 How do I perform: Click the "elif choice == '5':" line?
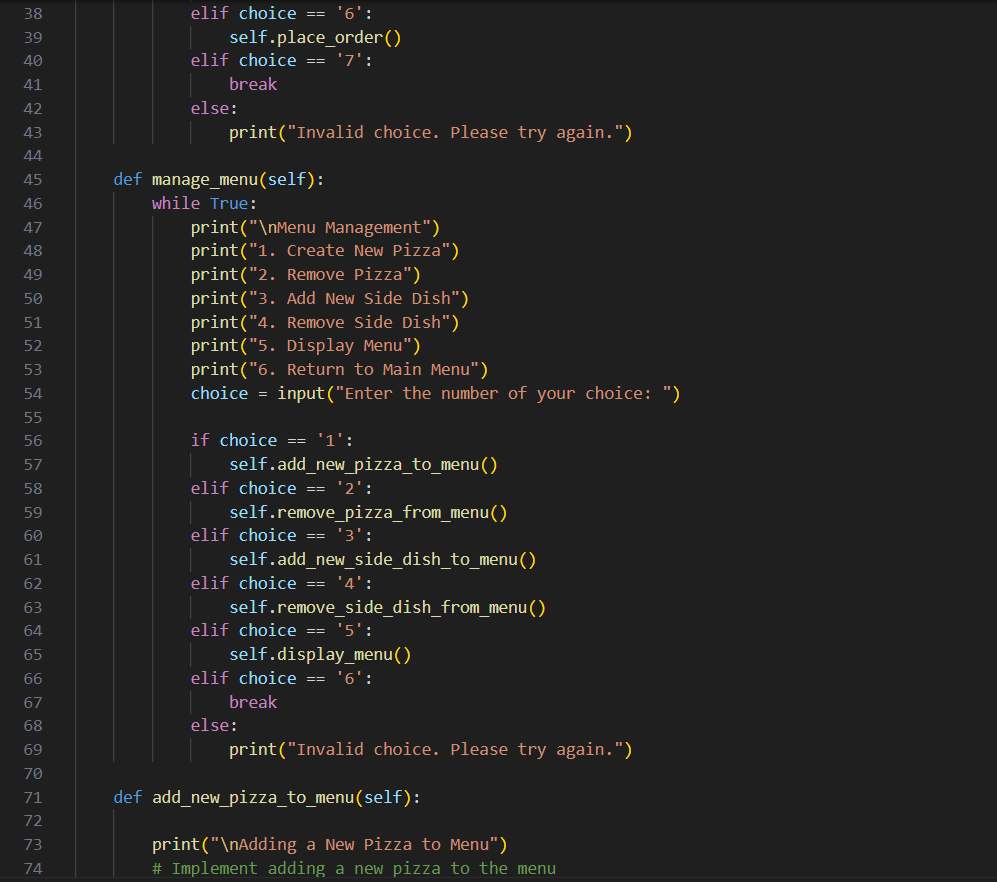[282, 631]
